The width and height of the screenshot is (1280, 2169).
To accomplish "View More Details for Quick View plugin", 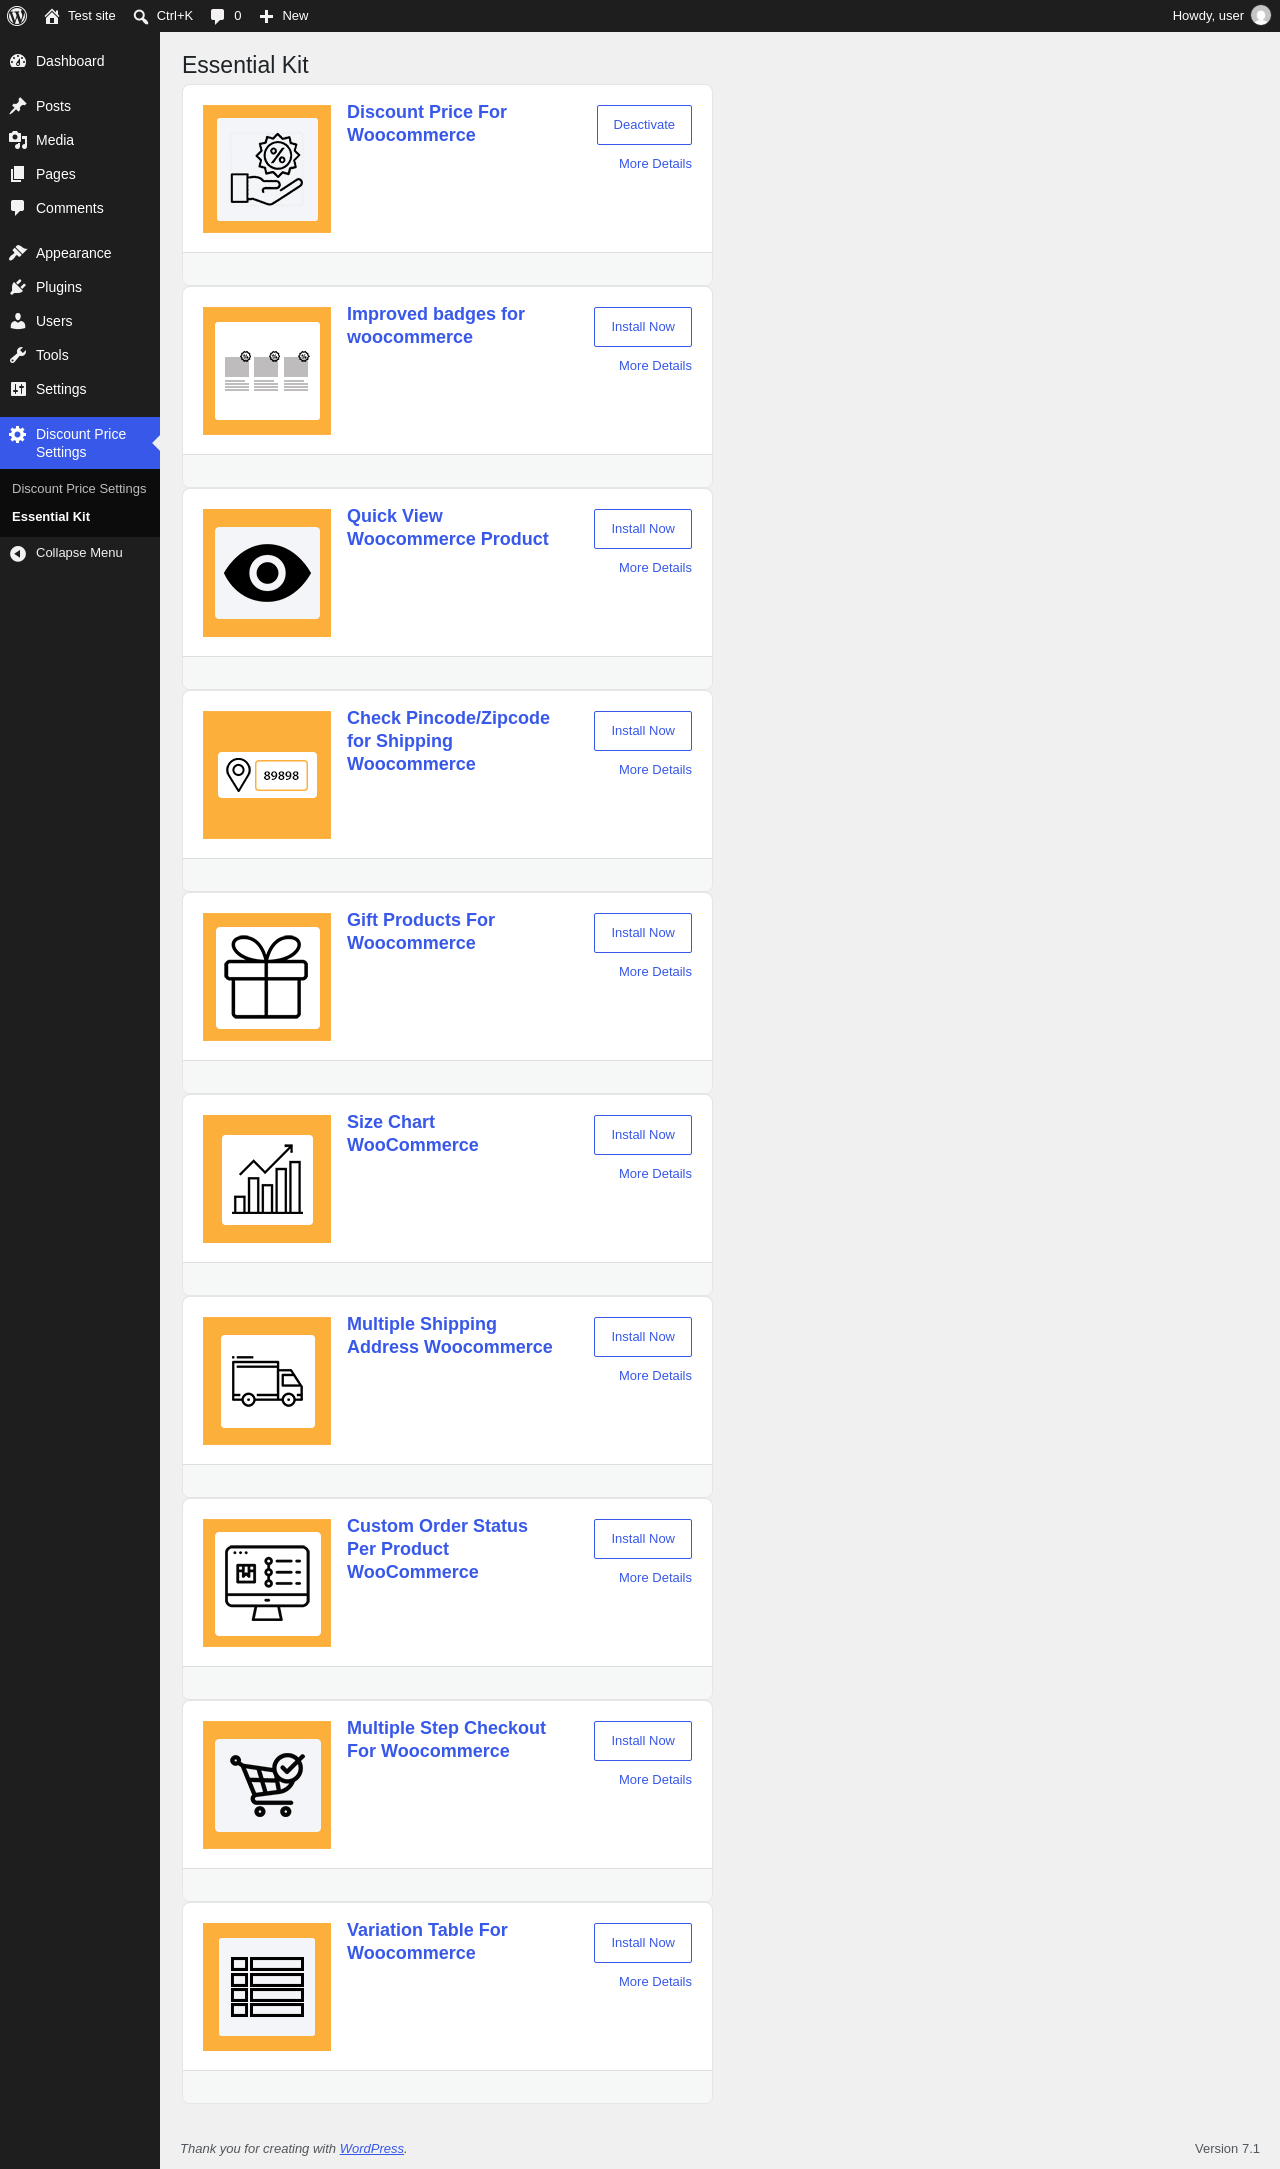I will pos(655,568).
